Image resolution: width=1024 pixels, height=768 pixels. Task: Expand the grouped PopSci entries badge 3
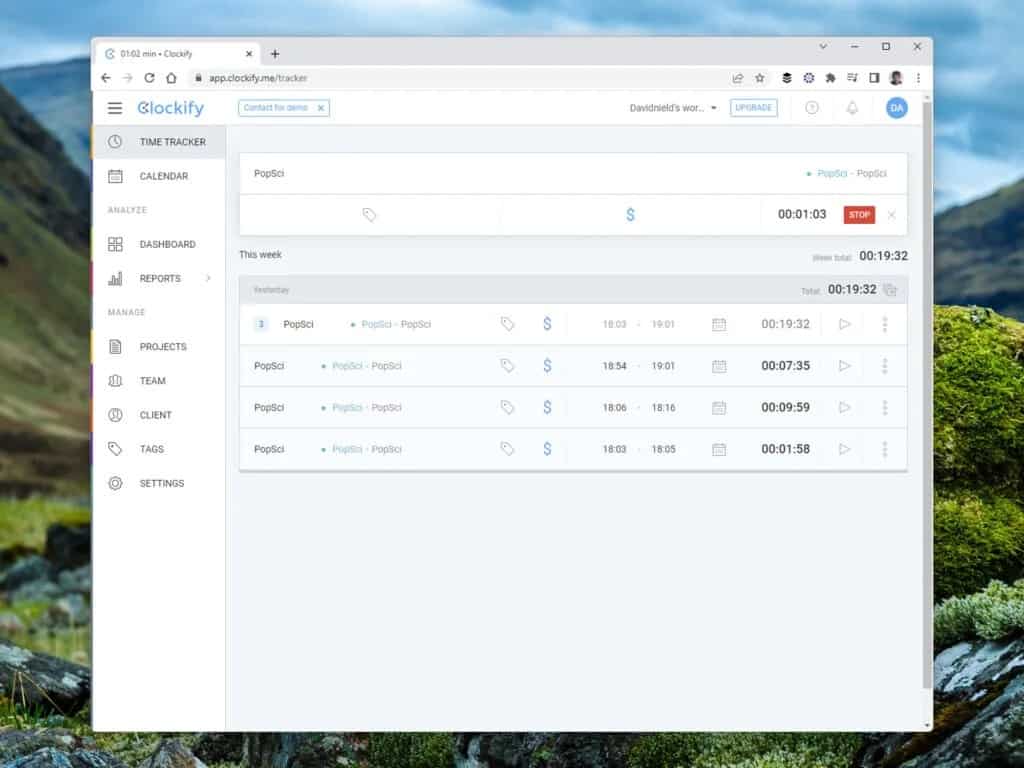261,324
